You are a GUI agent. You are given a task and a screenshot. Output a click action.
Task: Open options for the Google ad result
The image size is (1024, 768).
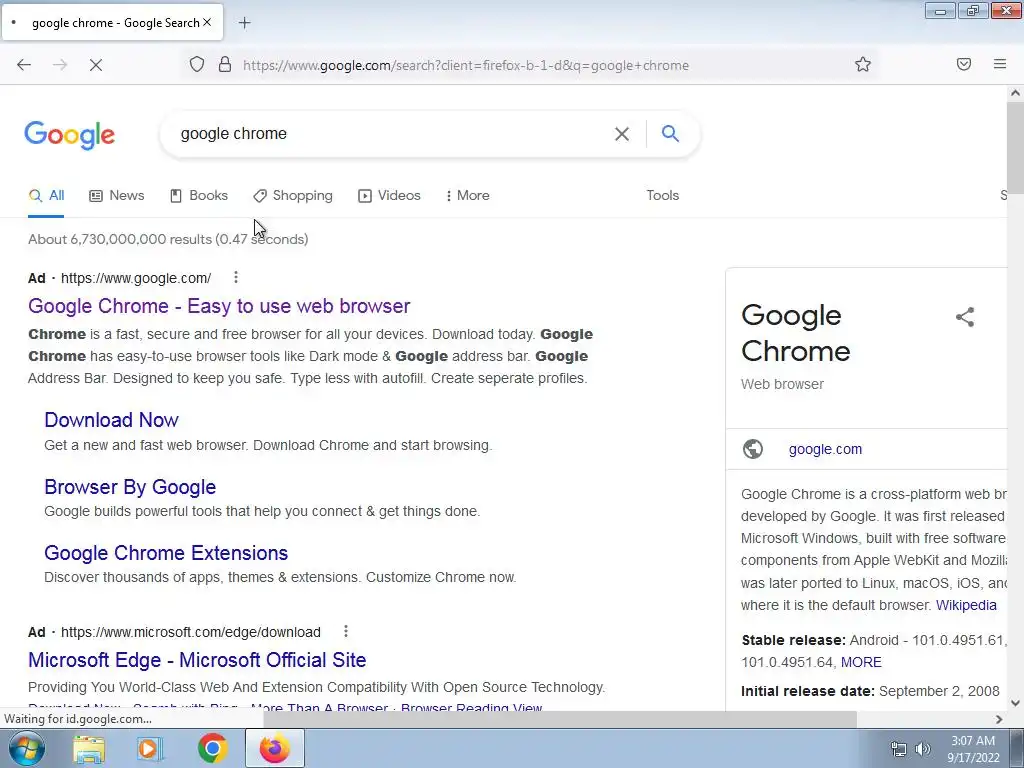click(x=236, y=278)
